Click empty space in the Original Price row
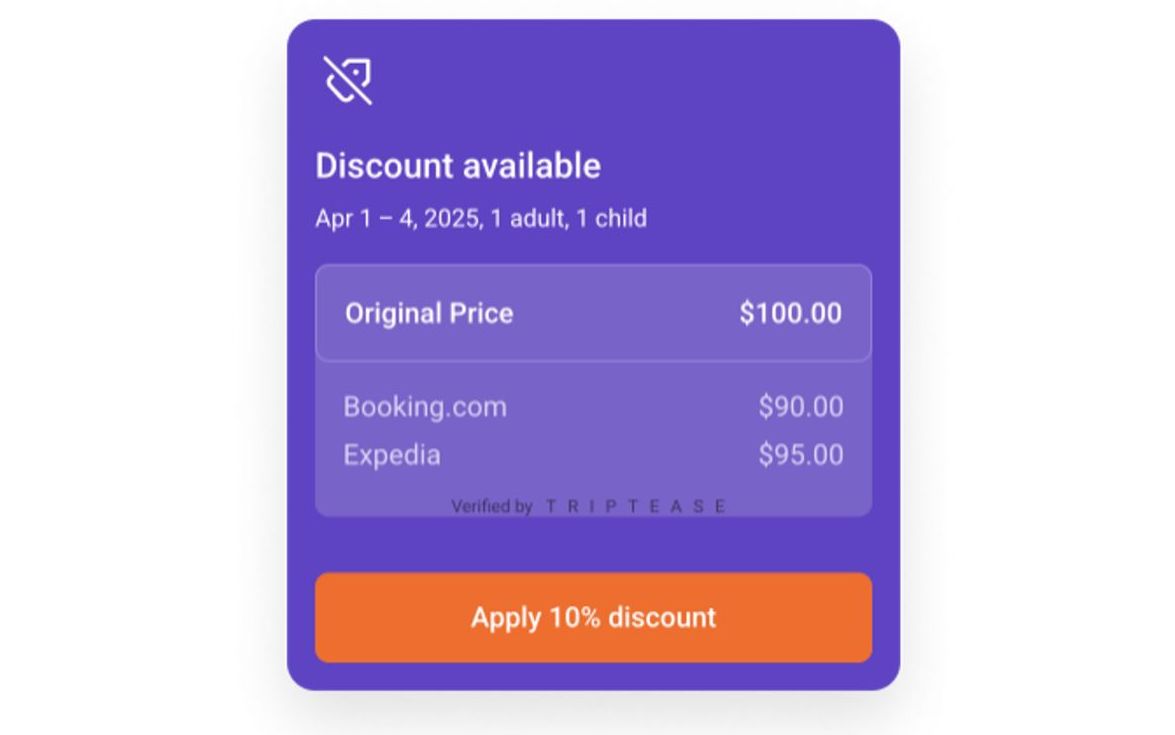The image size is (1175, 735). pyautogui.click(x=625, y=313)
